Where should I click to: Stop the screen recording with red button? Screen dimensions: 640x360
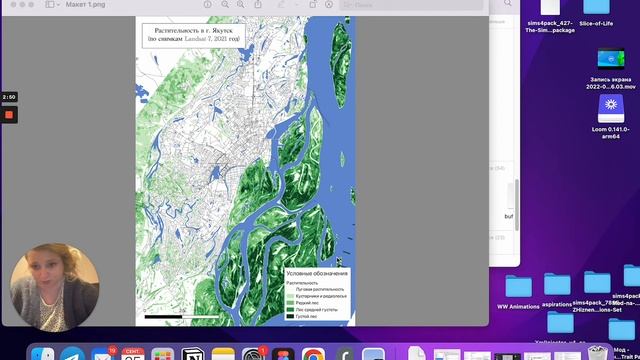pos(9,115)
